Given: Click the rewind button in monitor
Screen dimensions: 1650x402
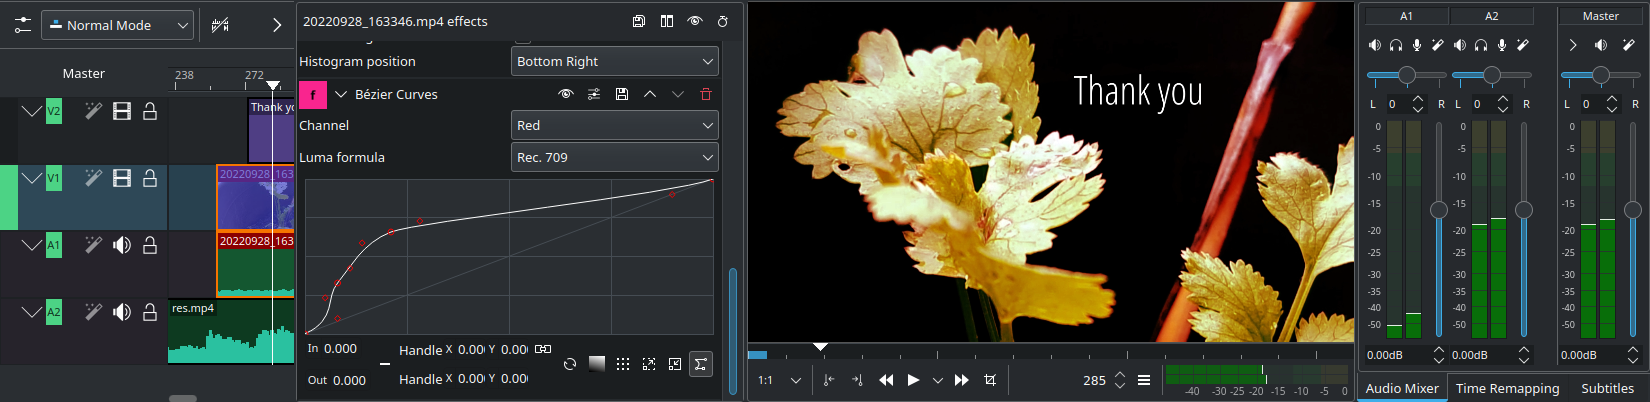Looking at the screenshot, I should [x=885, y=380].
